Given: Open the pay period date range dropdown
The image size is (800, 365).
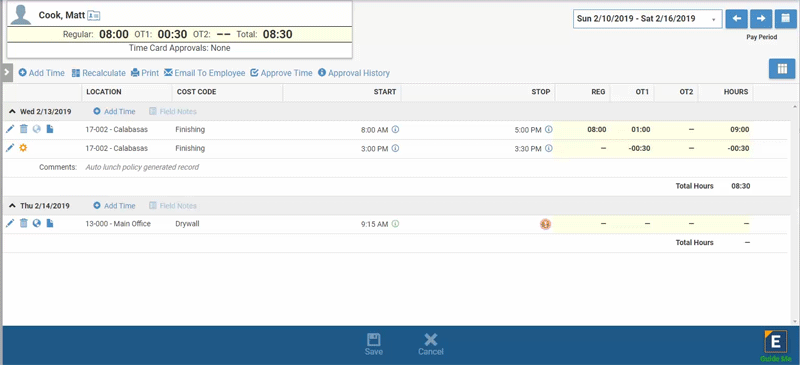Looking at the screenshot, I should [x=647, y=19].
